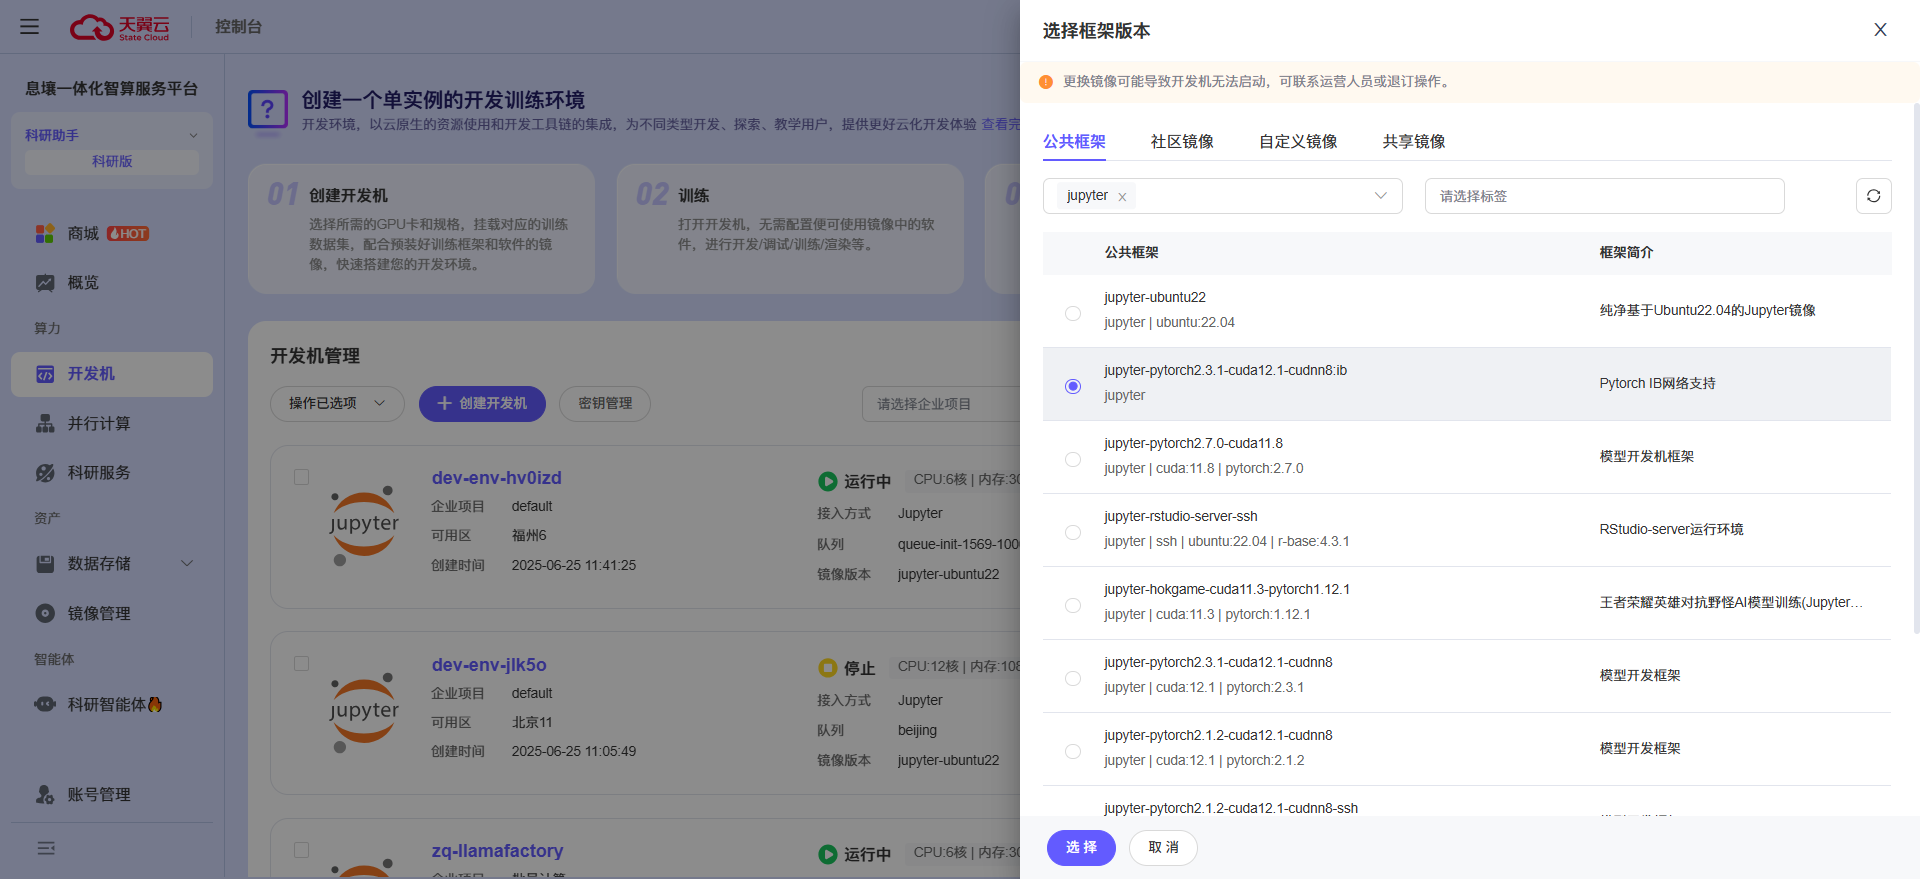1920x879 pixels.
Task: Open 控制台 in the top bar
Action: point(238,27)
